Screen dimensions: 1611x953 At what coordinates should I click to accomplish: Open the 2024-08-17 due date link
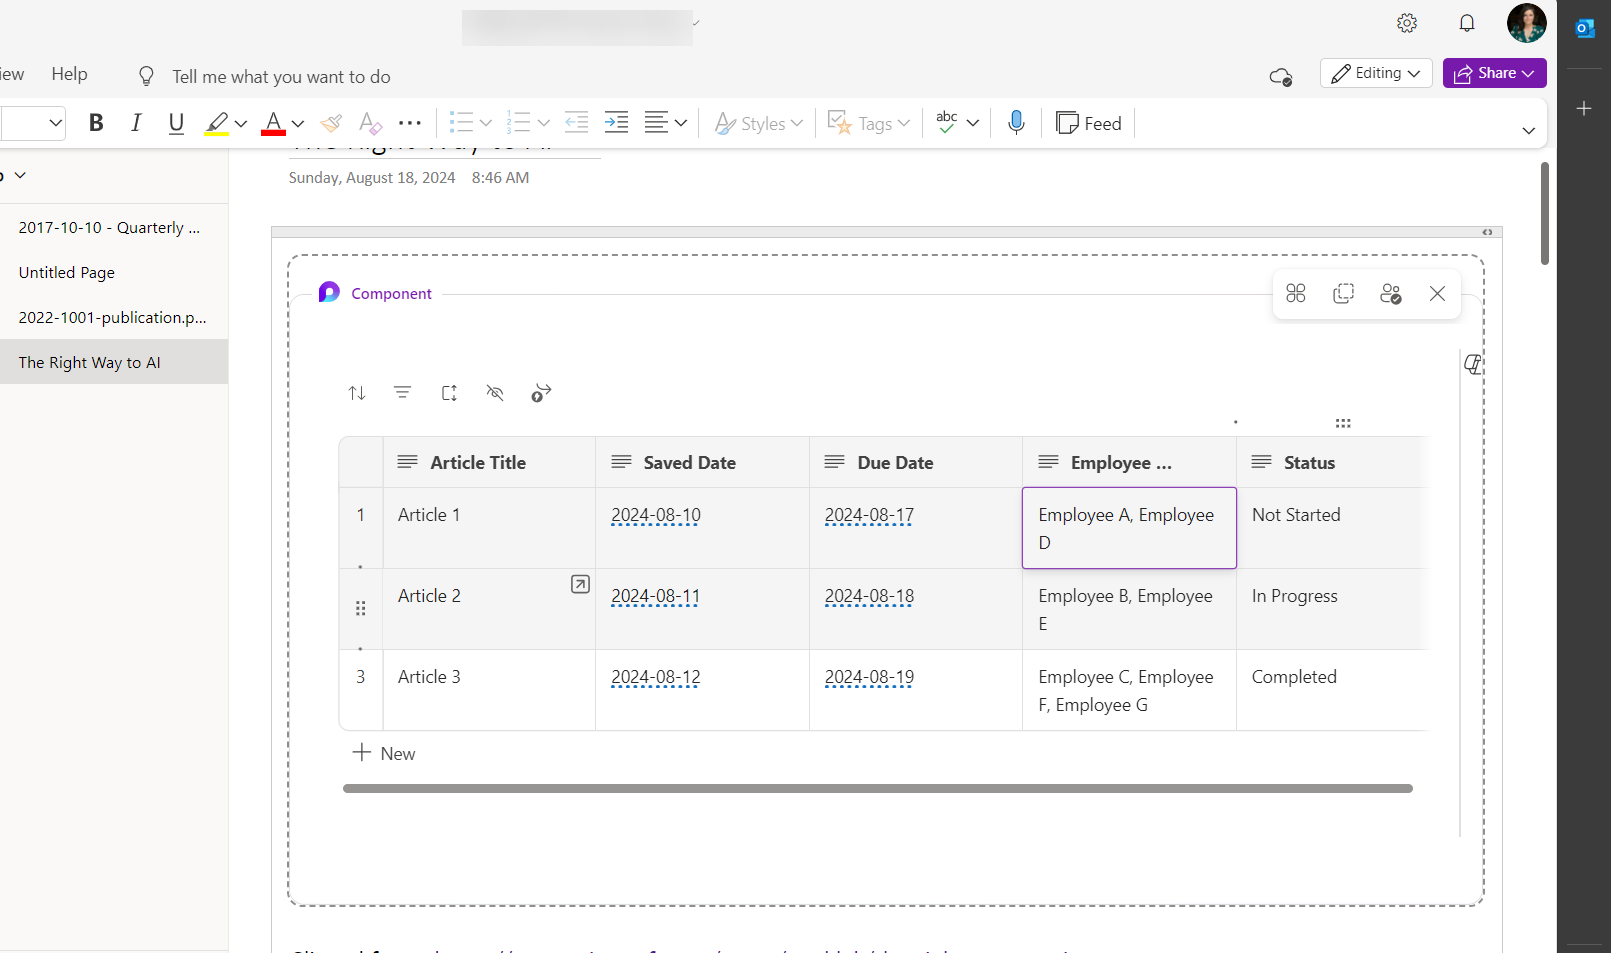click(x=868, y=515)
